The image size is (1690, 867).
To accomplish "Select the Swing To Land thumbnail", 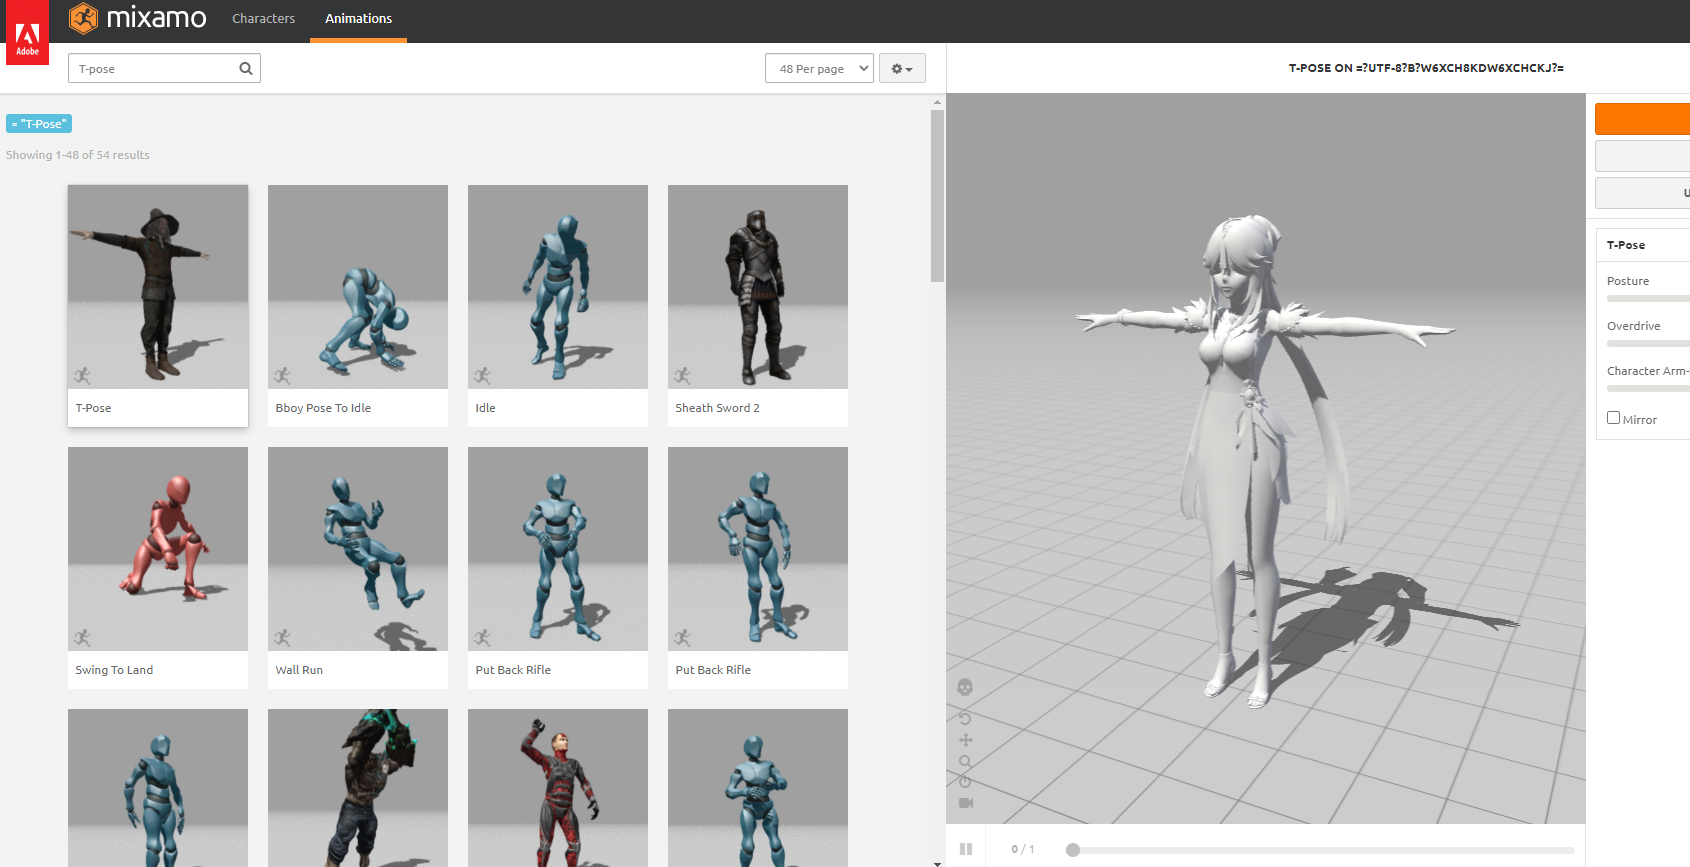I will 158,549.
